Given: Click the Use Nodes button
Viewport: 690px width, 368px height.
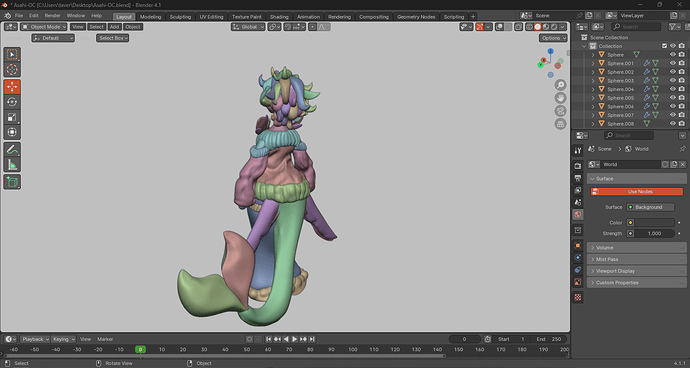Looking at the screenshot, I should 637,191.
